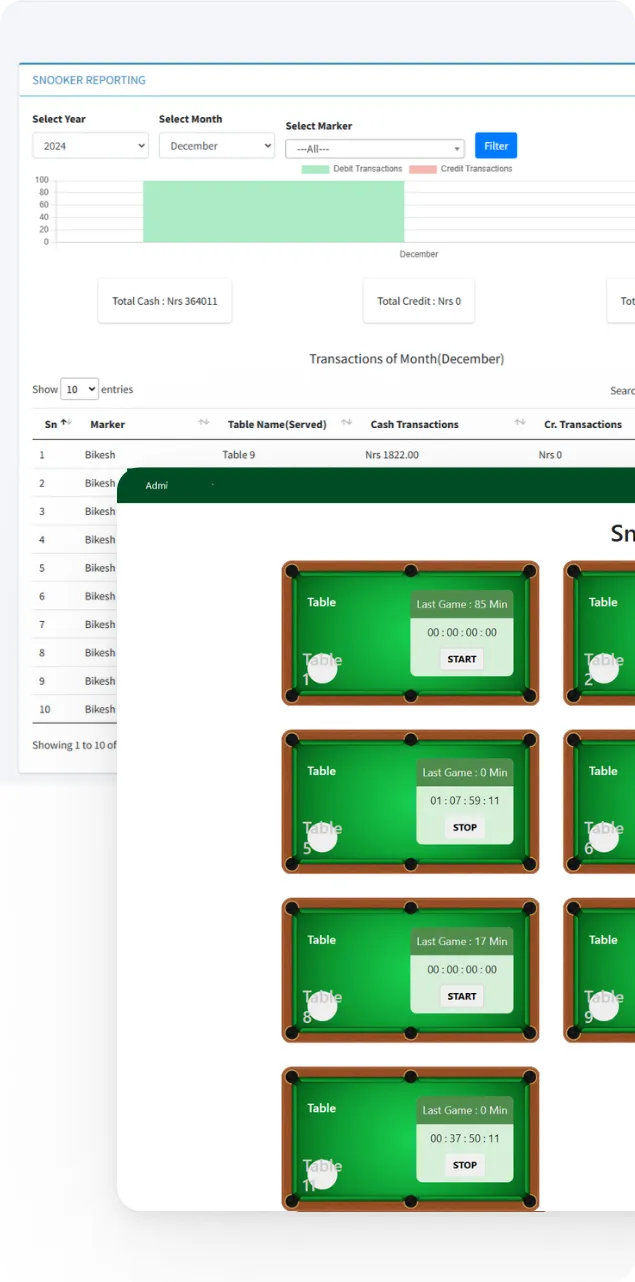Toggle the Debit Transactions legend swatch

coord(315,169)
